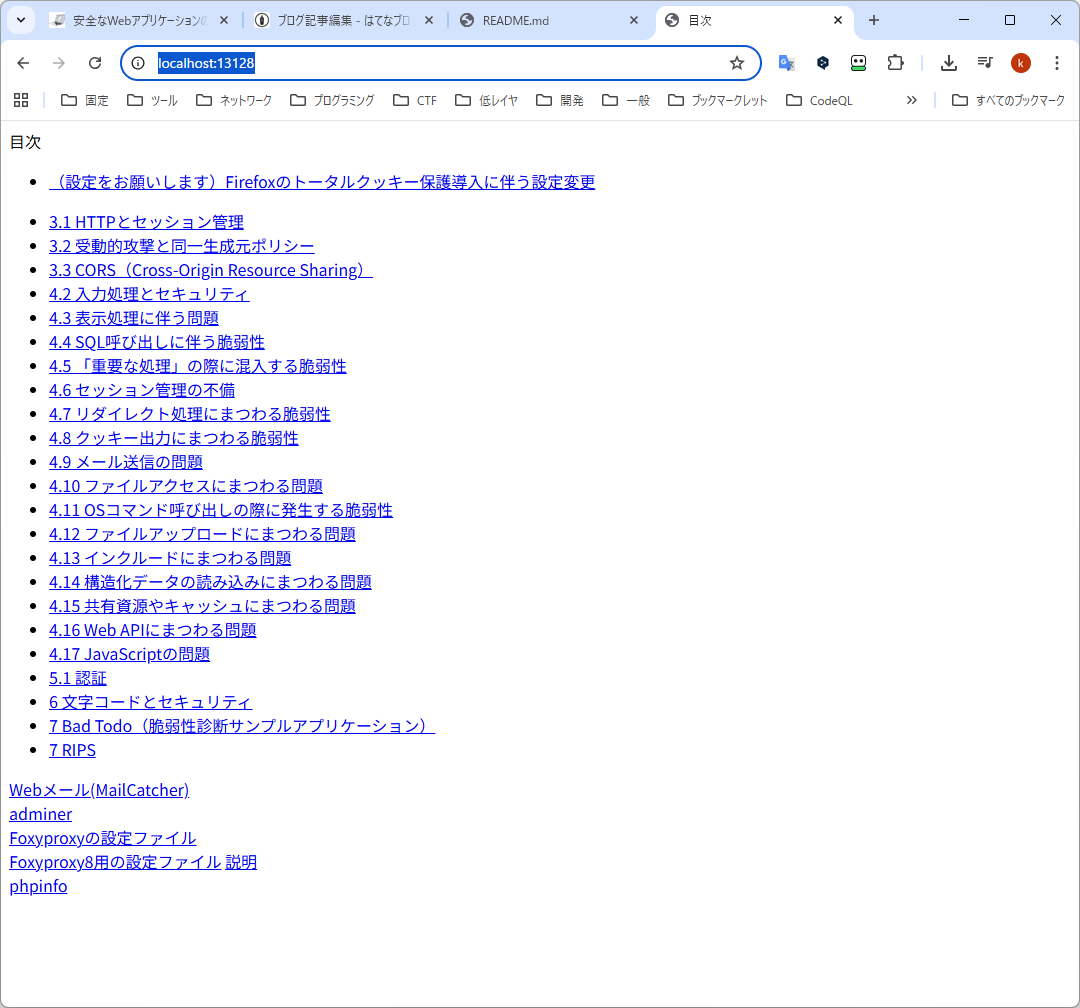
Task: Open link 4.3 表示処理に伴う問題
Action: [x=134, y=318]
